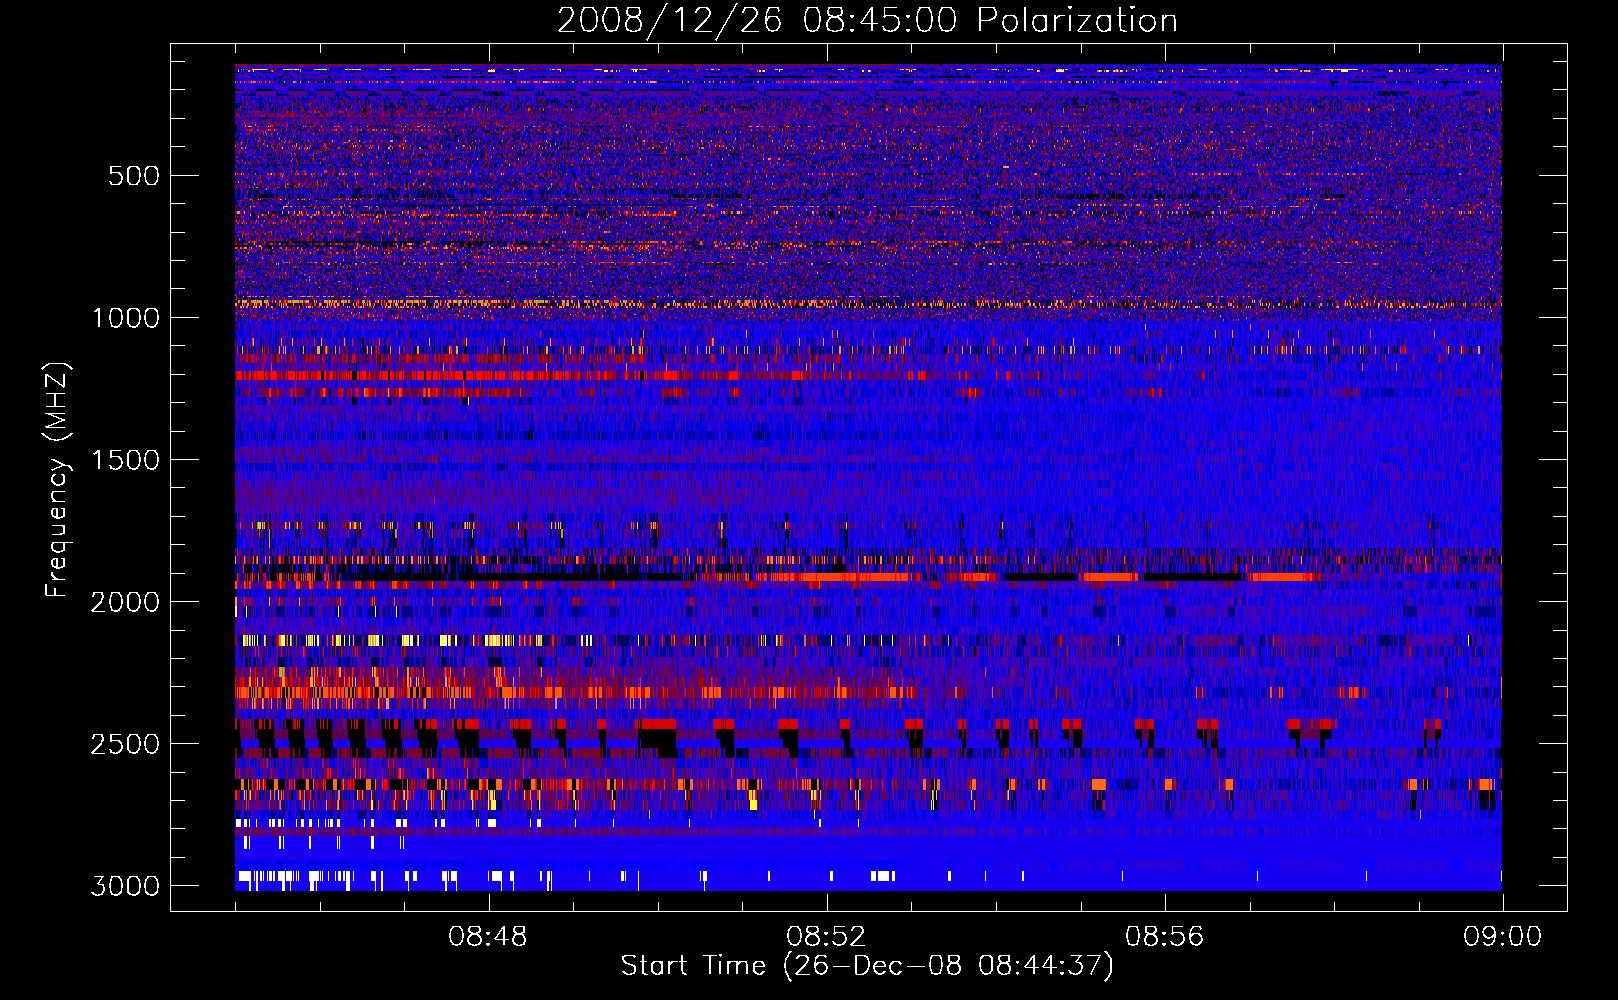
Task: Click the 08:52 time tick label
Action: pyautogui.click(x=826, y=937)
